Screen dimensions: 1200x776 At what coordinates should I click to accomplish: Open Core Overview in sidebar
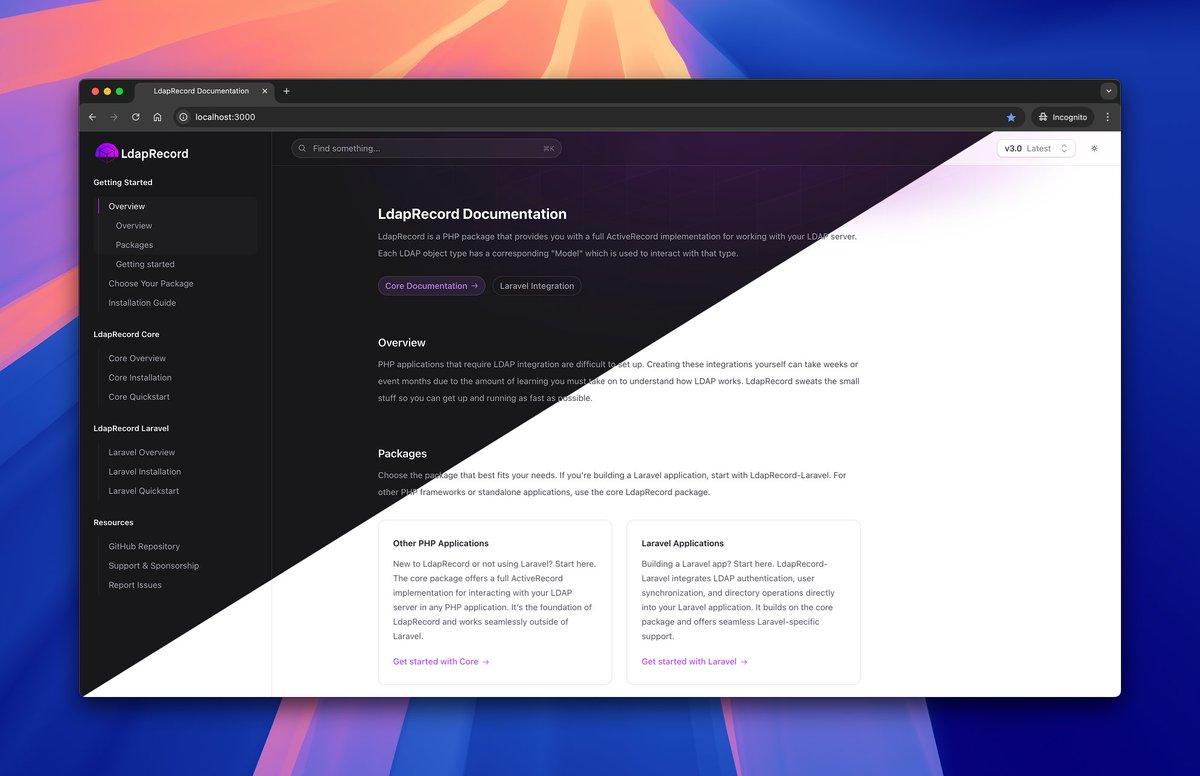click(137, 358)
